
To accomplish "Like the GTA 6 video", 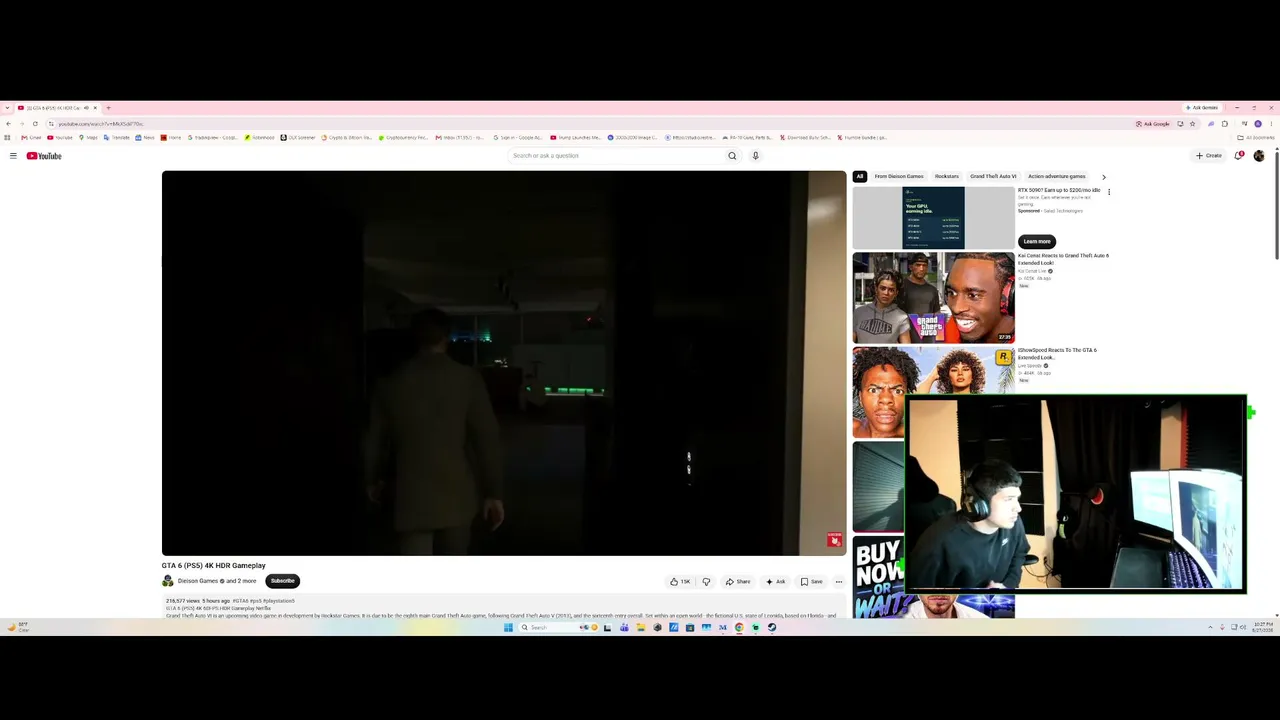I will [680, 581].
